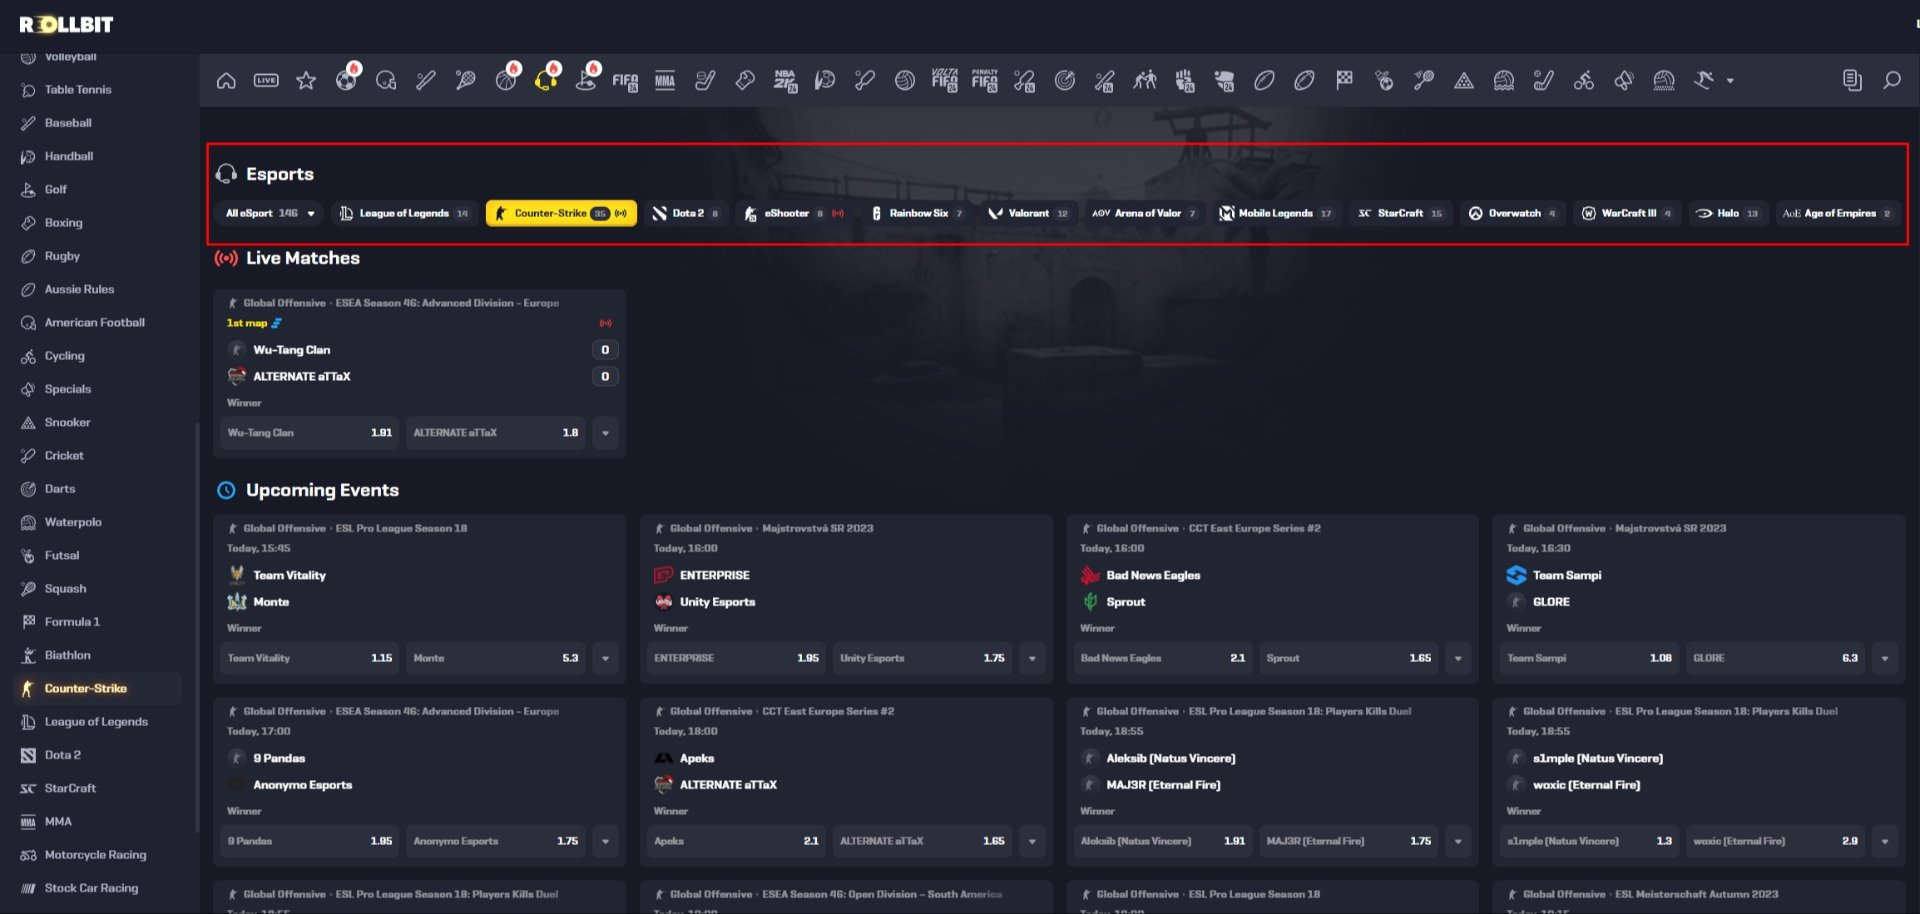Expand more sports arrow after skiing icon

click(x=1730, y=81)
